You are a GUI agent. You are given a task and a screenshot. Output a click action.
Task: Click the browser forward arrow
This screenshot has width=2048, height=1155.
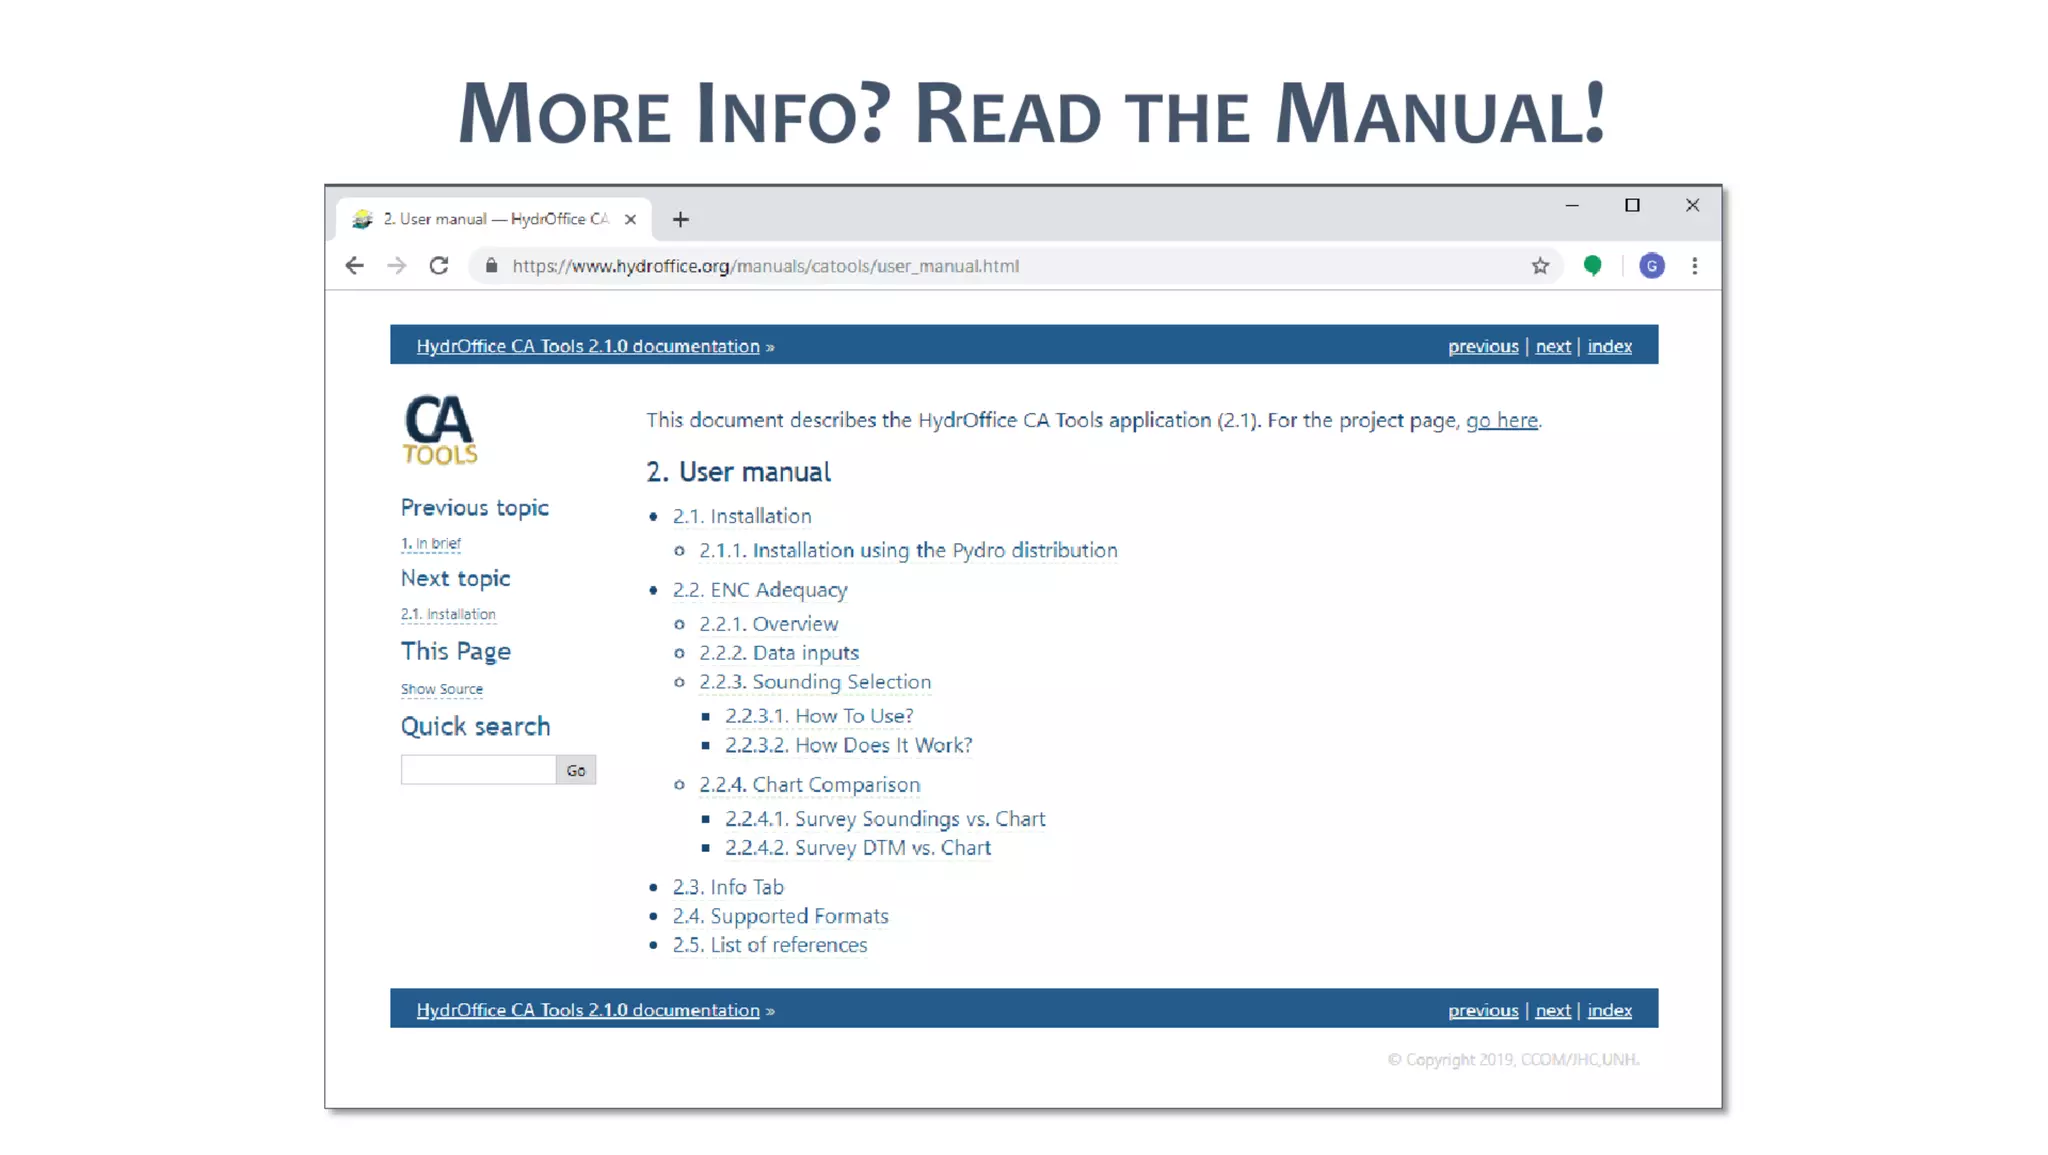click(x=397, y=266)
